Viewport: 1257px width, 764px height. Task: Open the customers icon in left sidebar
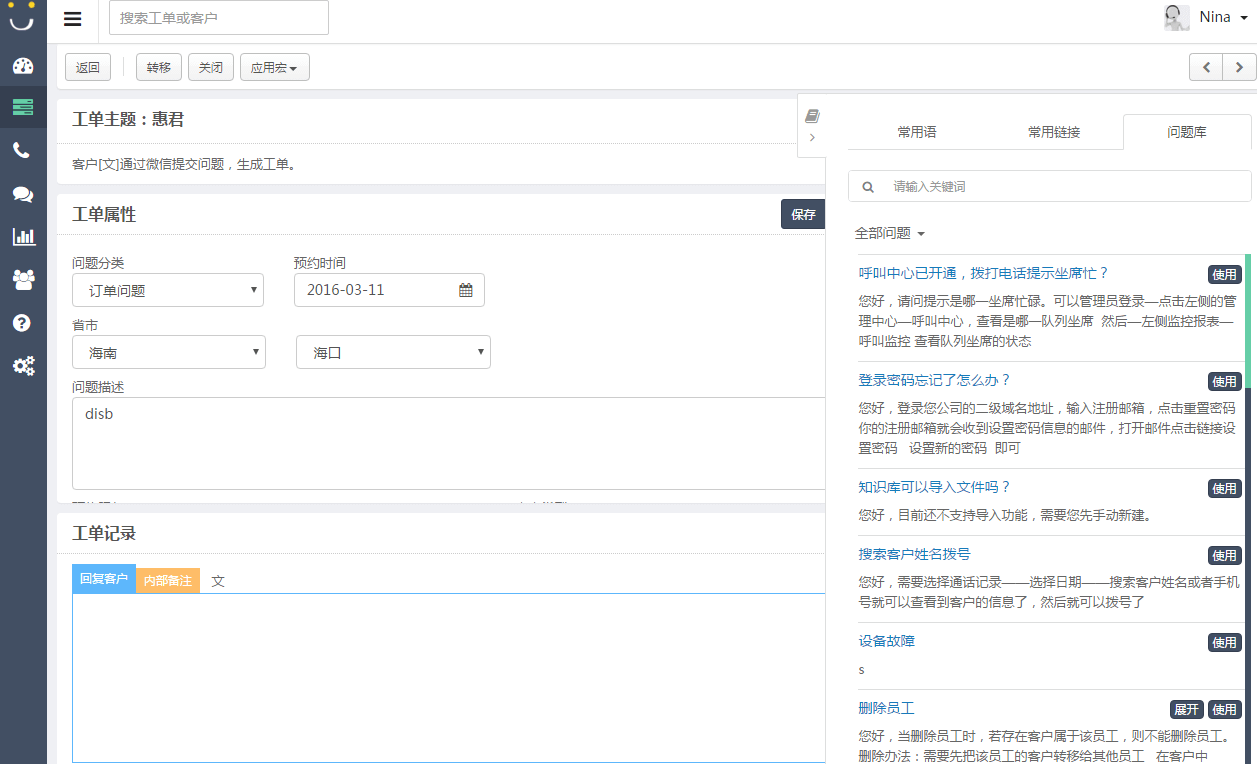pos(22,280)
